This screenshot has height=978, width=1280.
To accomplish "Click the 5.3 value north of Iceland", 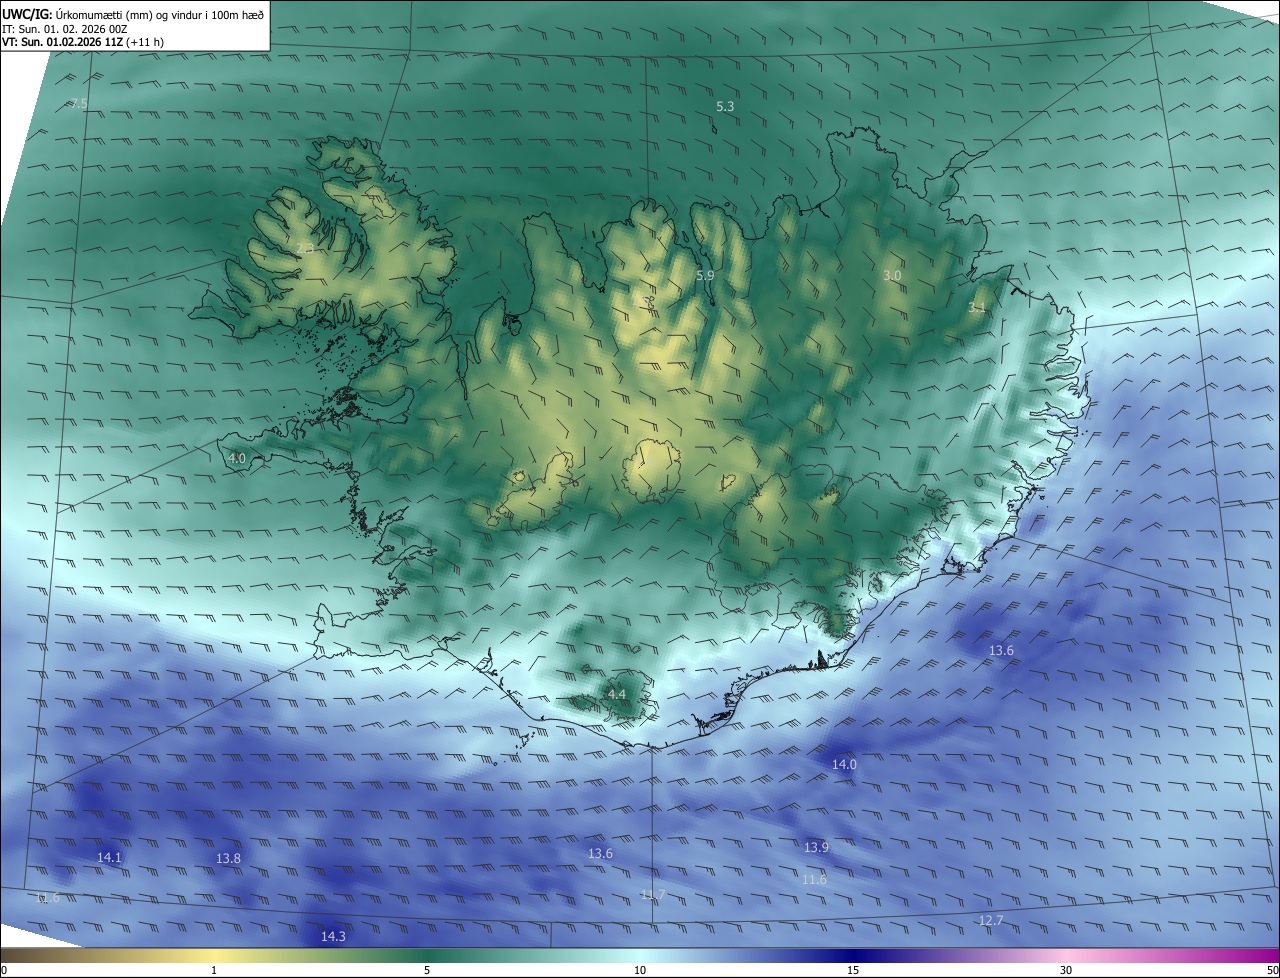I will tap(725, 106).
